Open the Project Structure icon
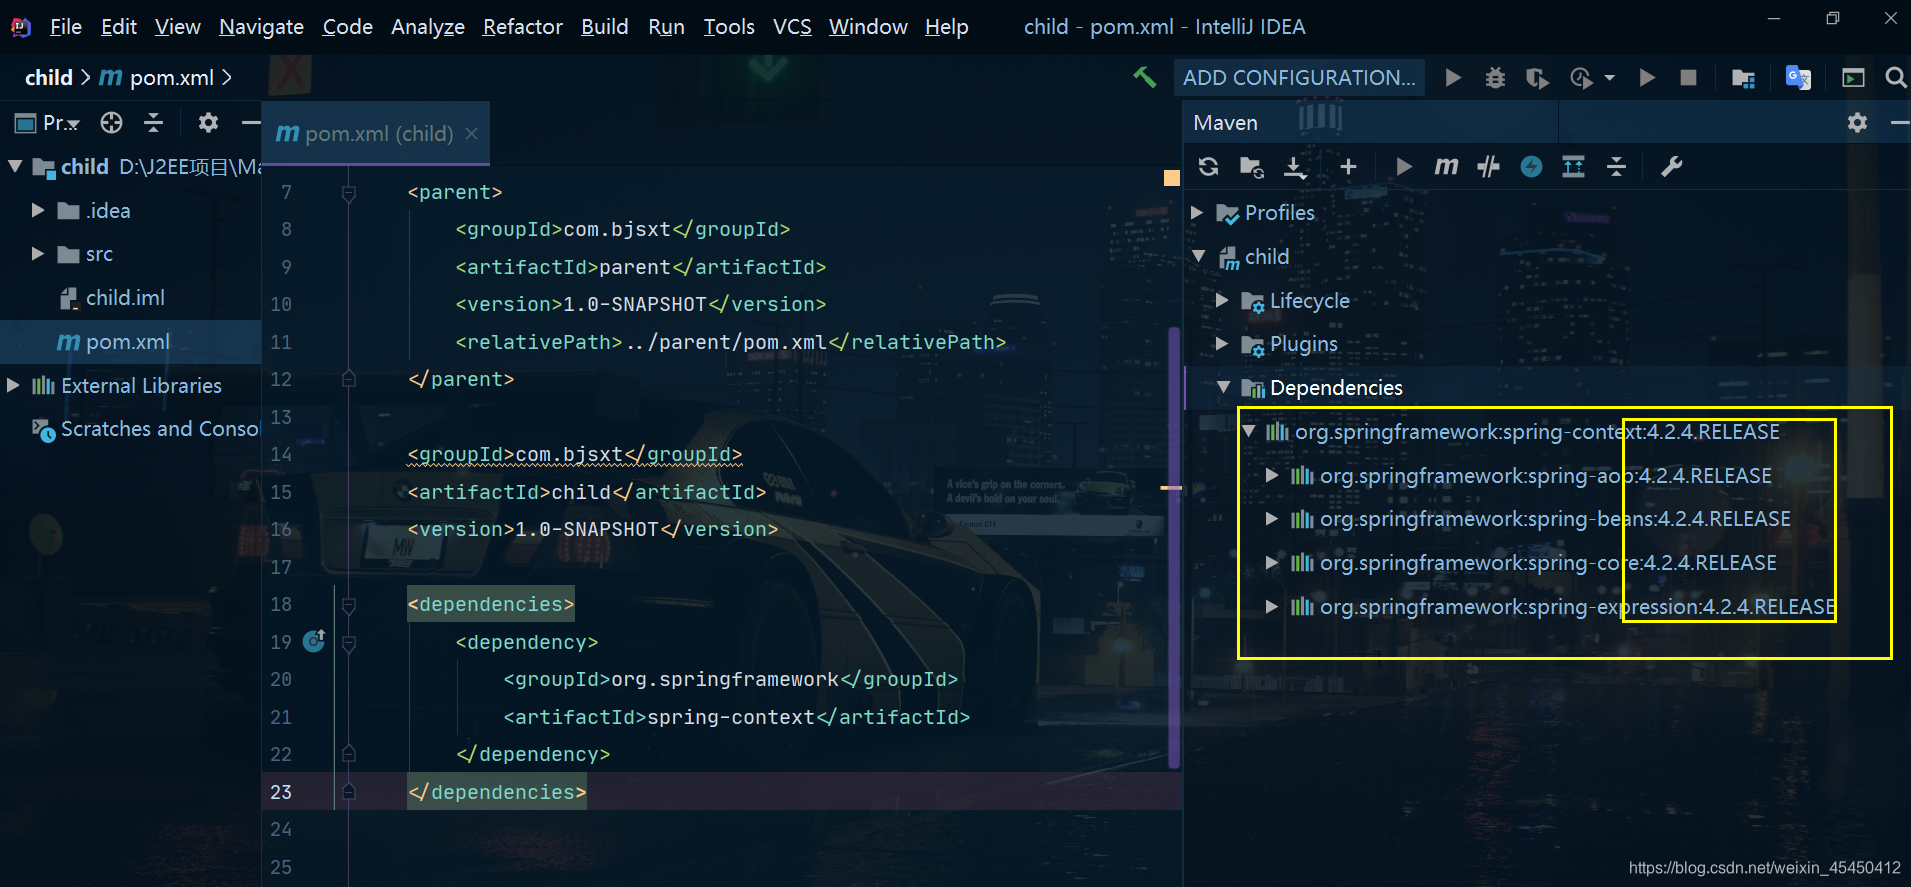This screenshot has width=1911, height=887. point(1743,78)
